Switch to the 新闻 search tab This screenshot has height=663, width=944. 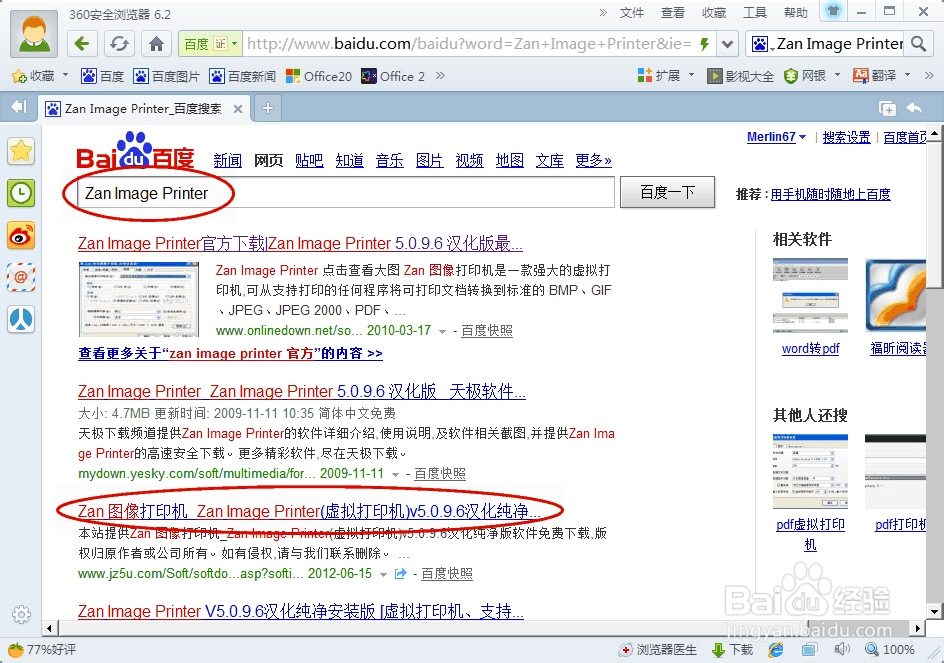coord(228,160)
